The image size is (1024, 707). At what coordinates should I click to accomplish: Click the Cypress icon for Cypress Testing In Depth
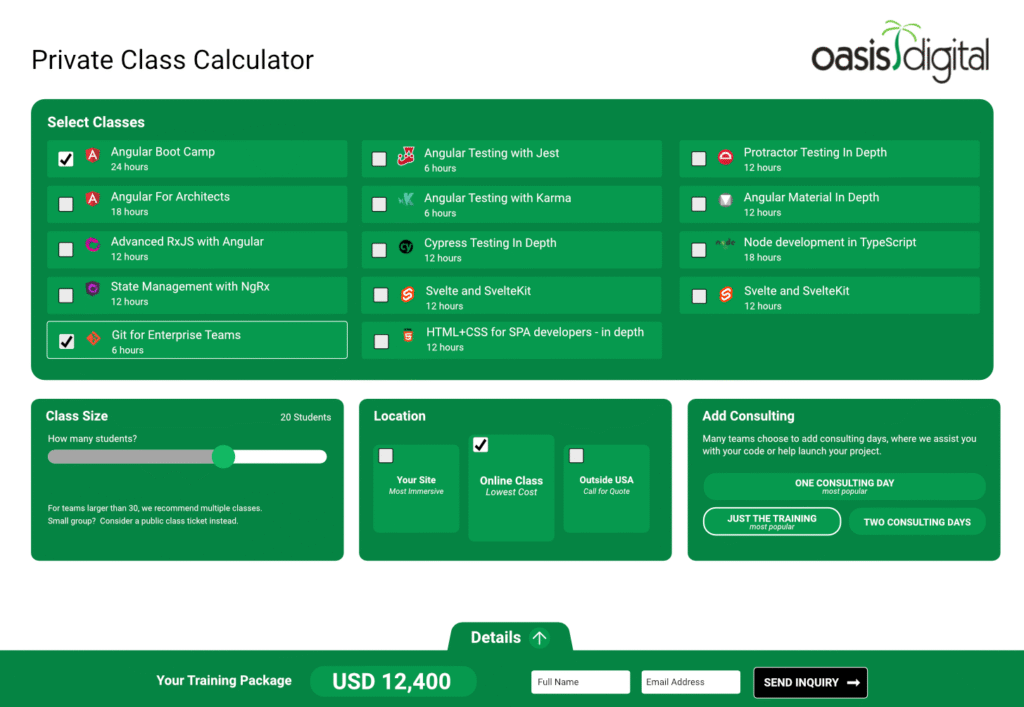click(x=406, y=247)
